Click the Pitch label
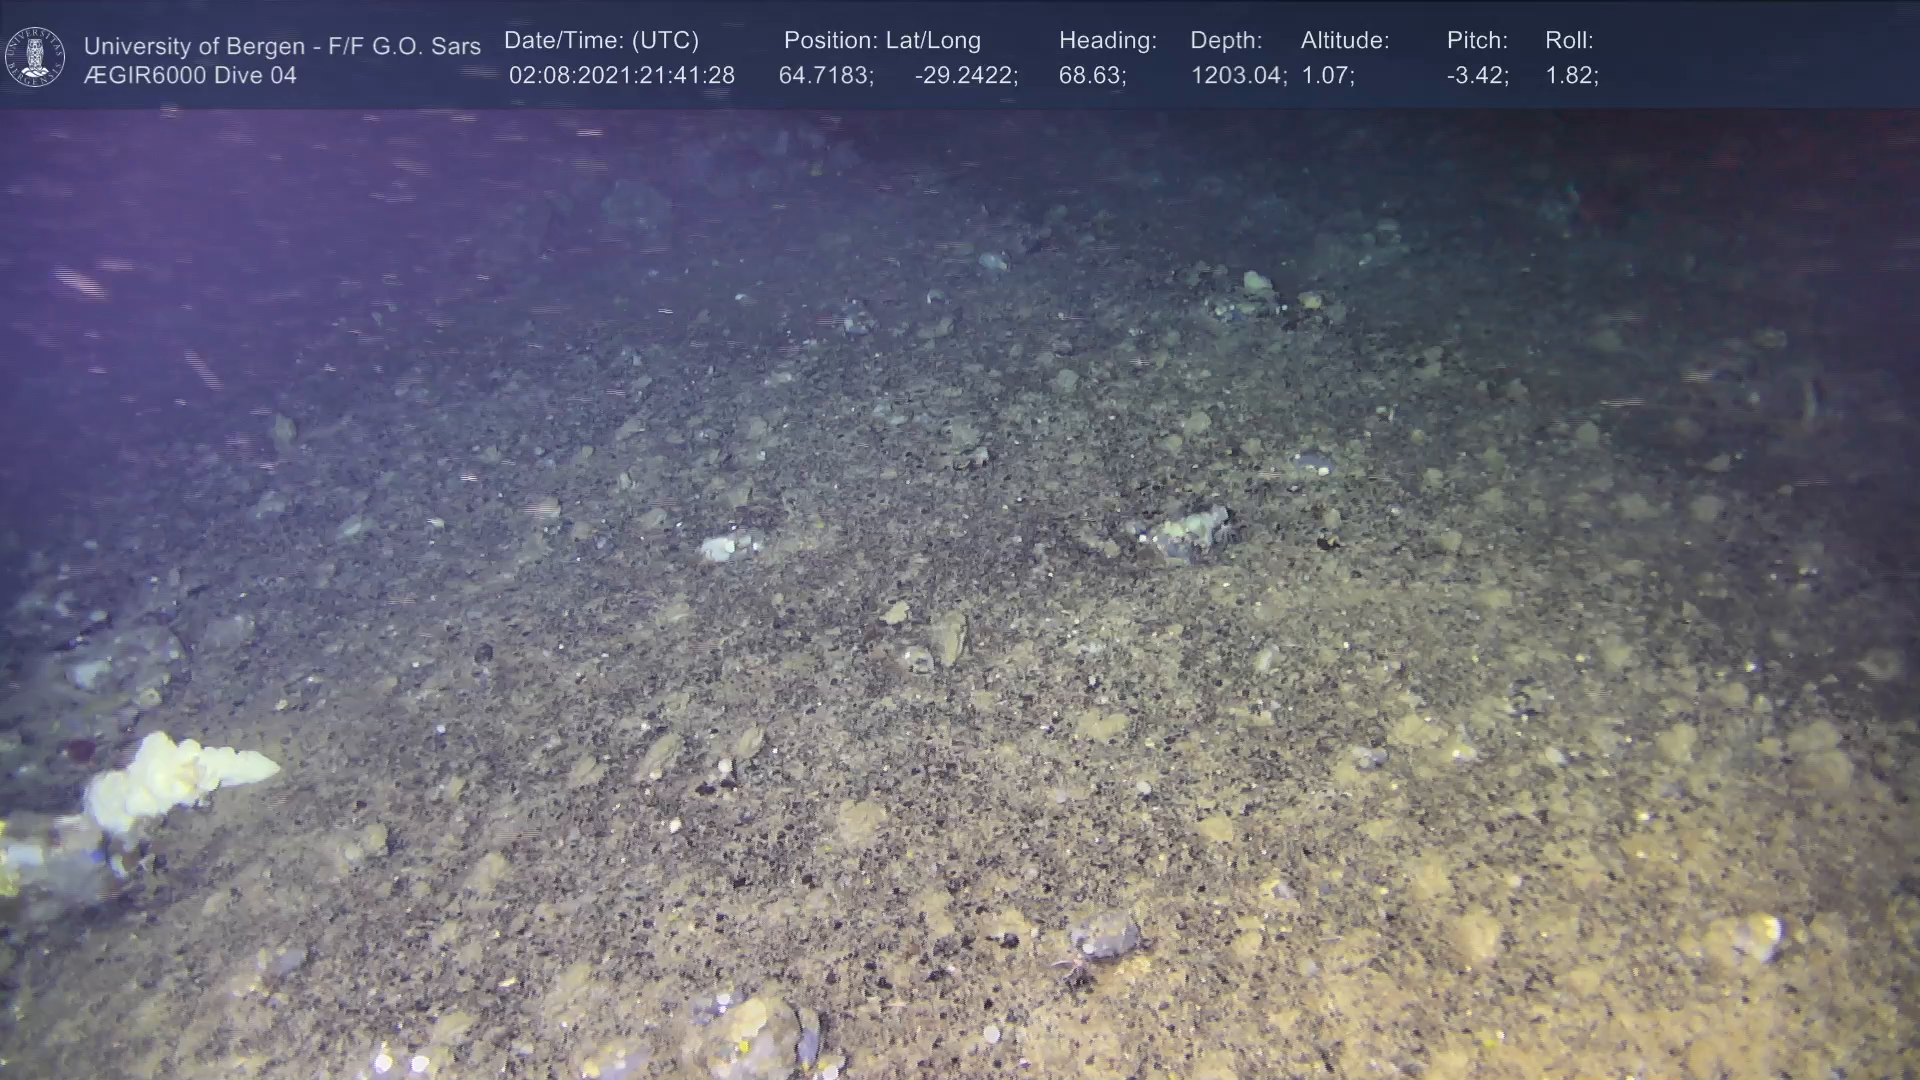This screenshot has height=1080, width=1920. coord(1477,41)
